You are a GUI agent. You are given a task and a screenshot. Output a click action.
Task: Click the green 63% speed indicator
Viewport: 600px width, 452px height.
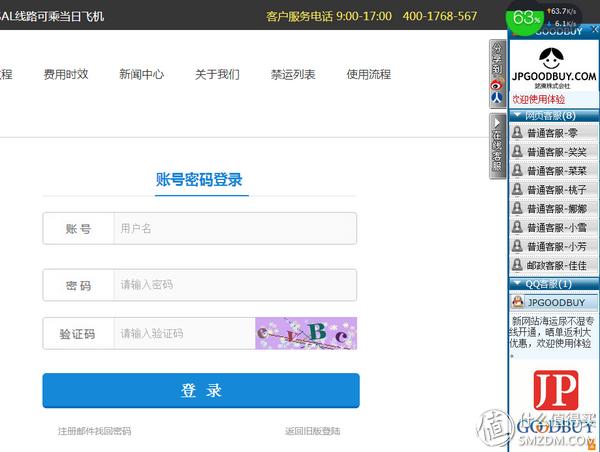point(525,18)
